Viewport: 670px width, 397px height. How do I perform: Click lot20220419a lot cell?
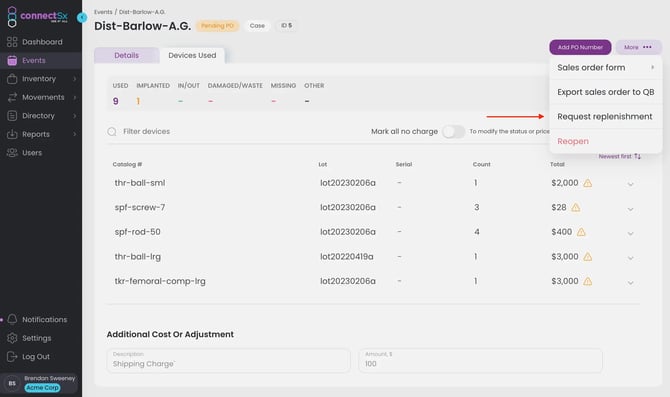coord(347,257)
